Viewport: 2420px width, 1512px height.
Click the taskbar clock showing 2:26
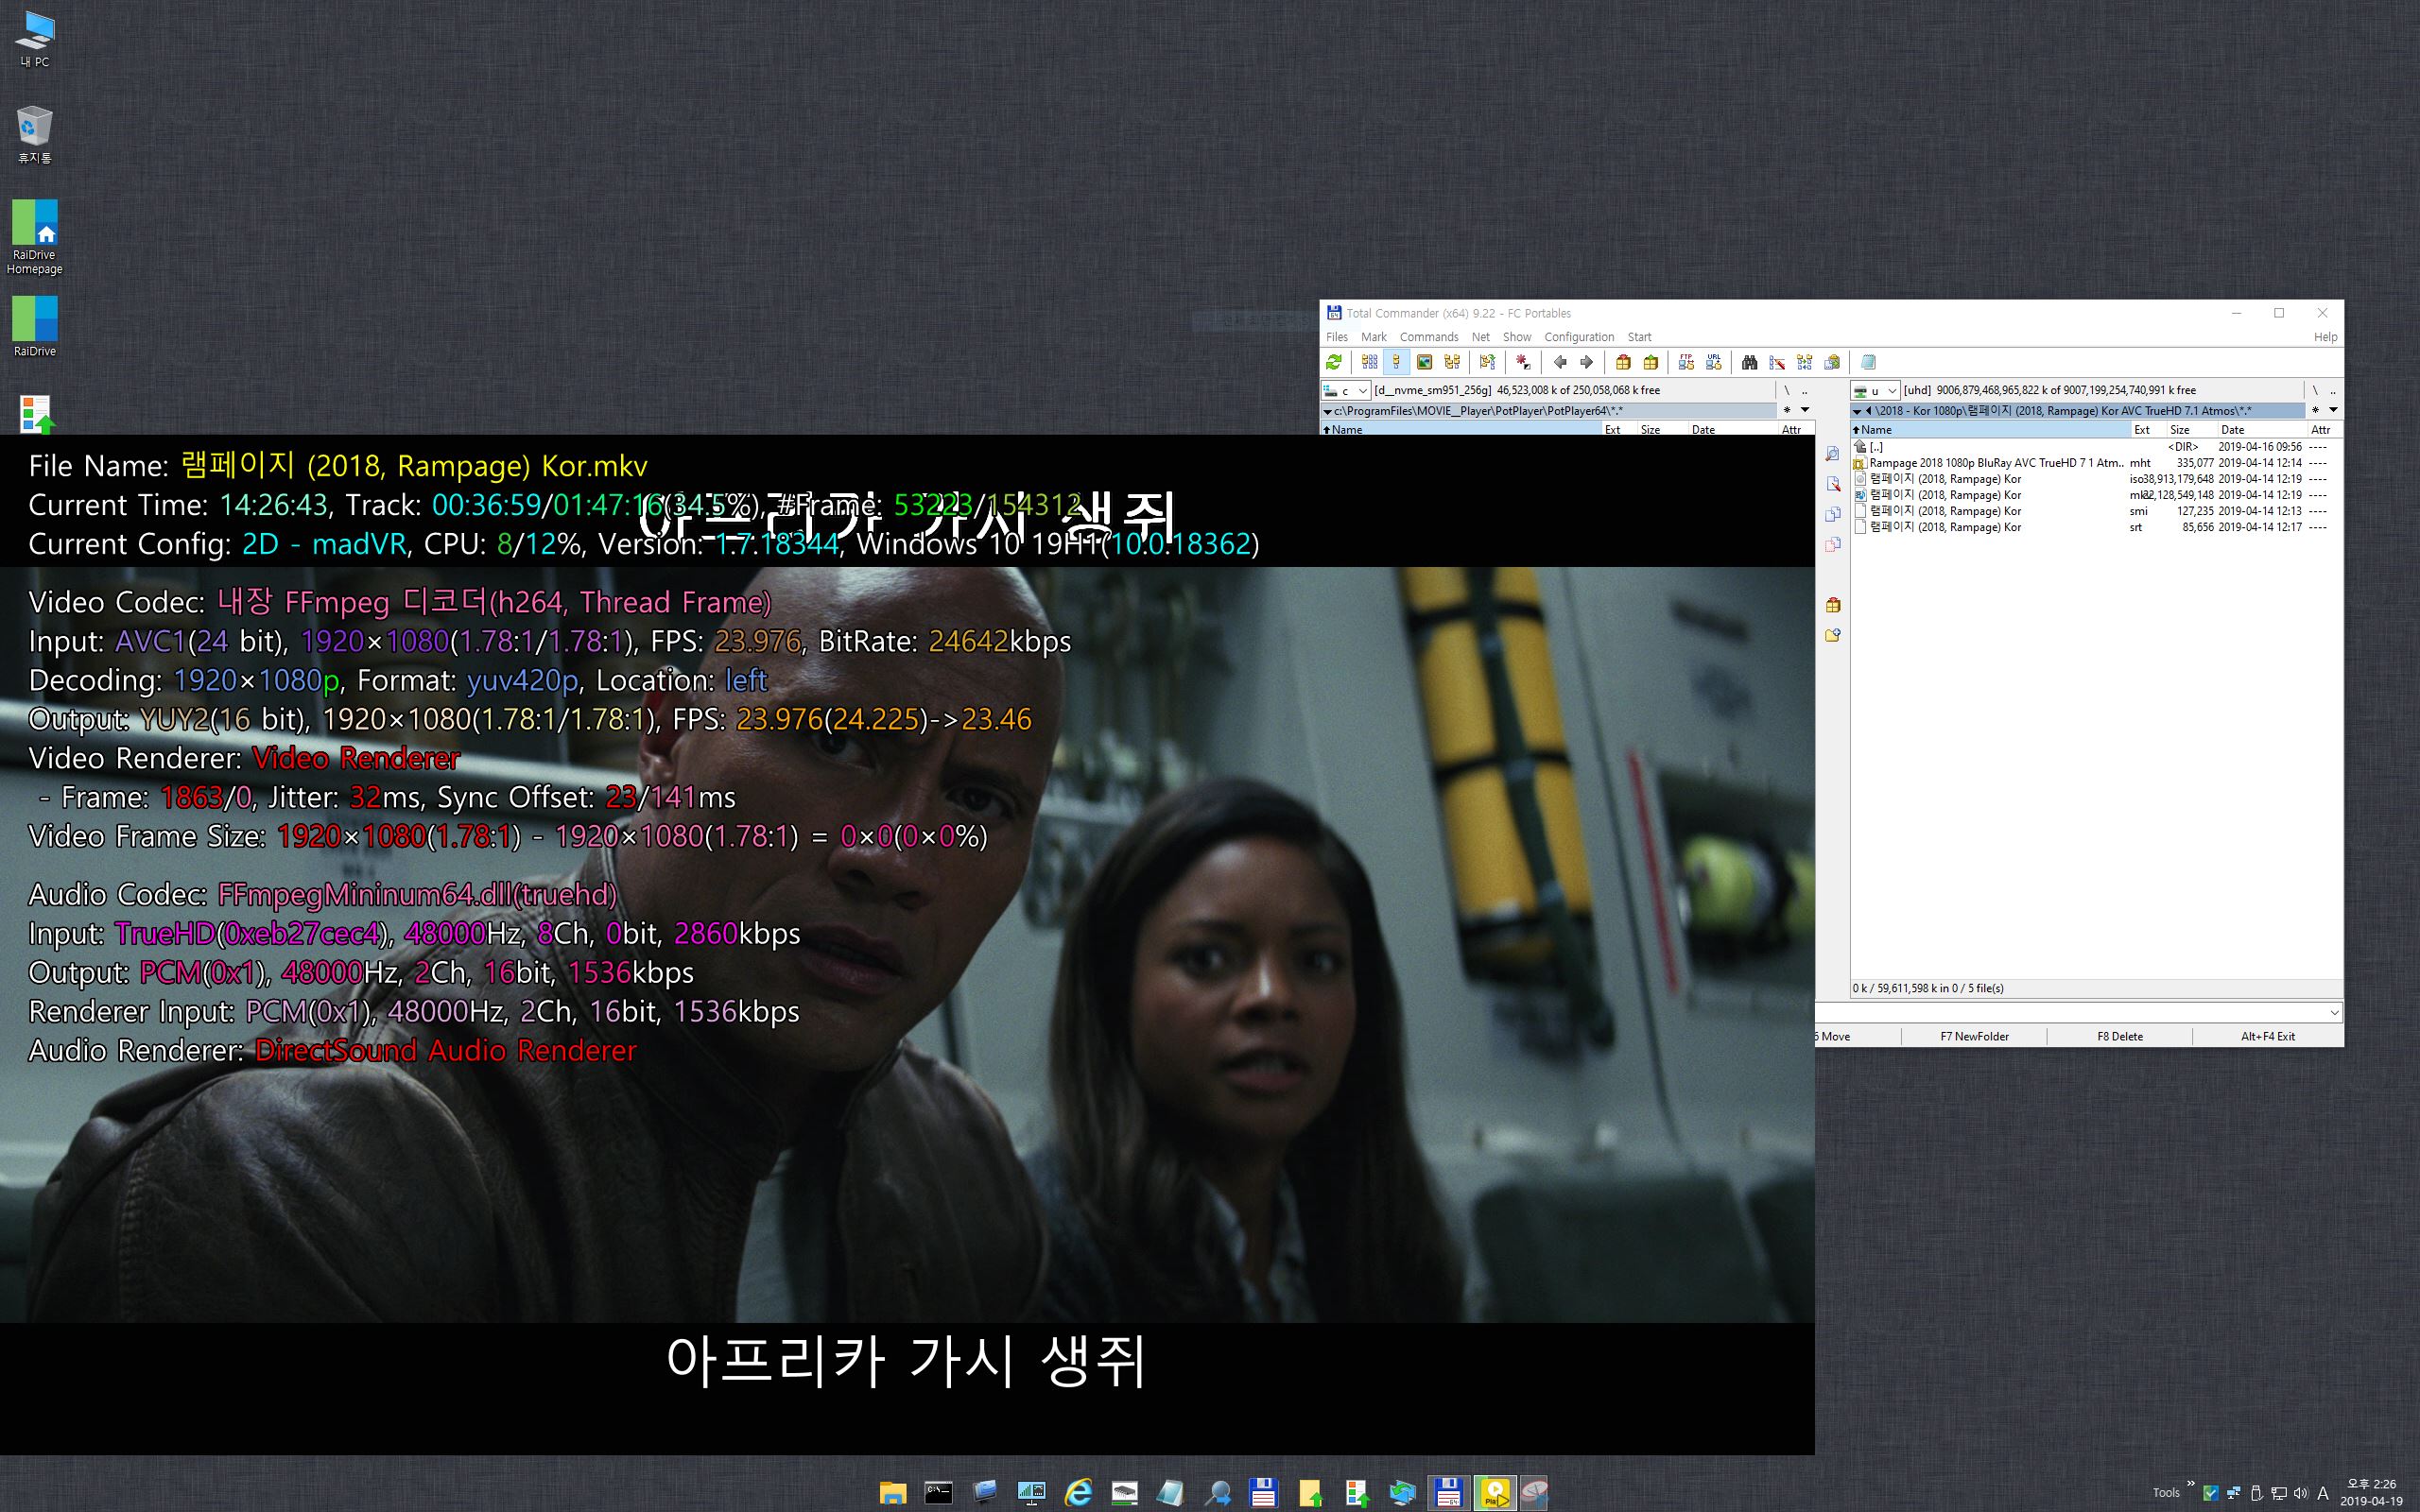coord(2371,1492)
